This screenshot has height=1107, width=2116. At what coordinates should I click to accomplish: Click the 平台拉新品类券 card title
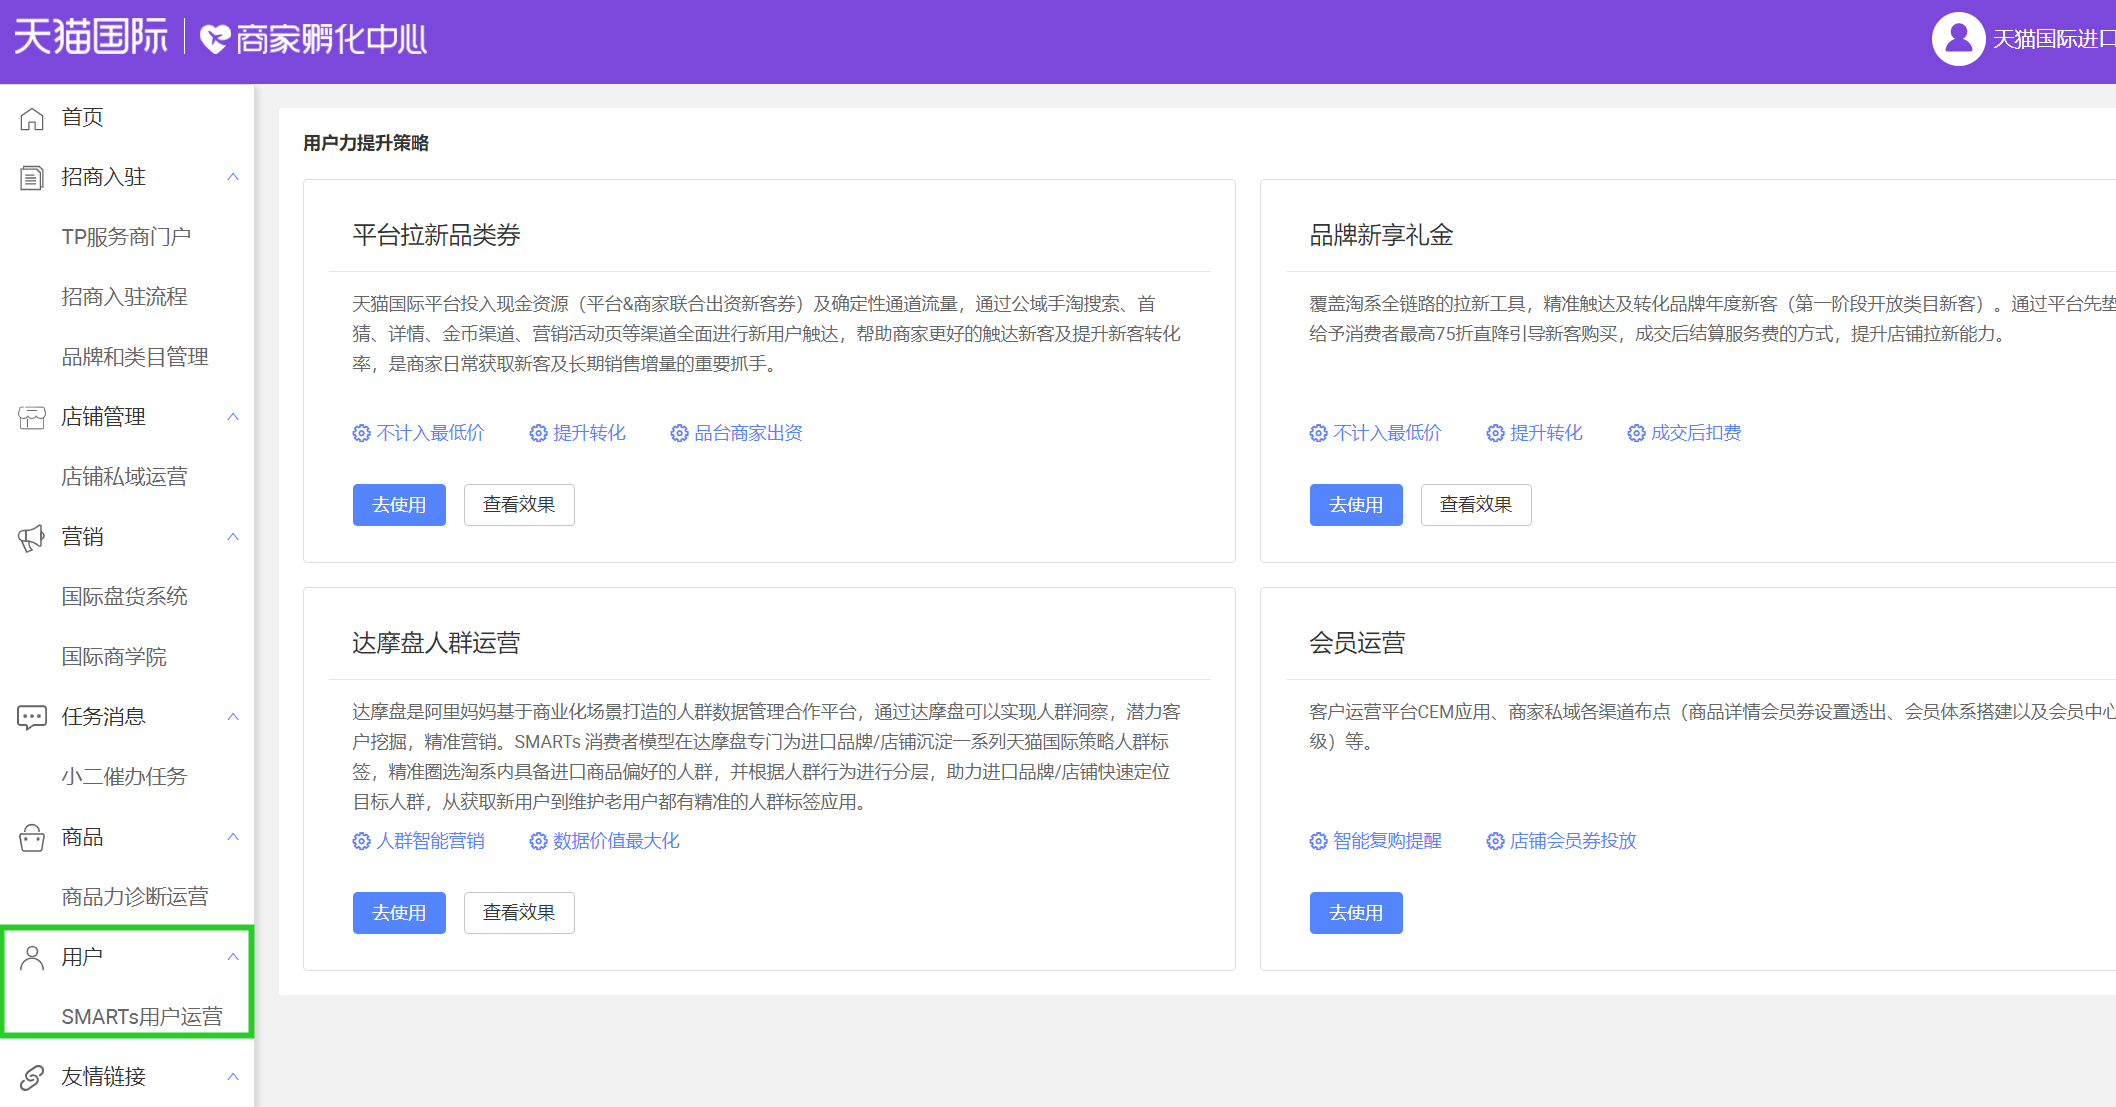point(436,235)
